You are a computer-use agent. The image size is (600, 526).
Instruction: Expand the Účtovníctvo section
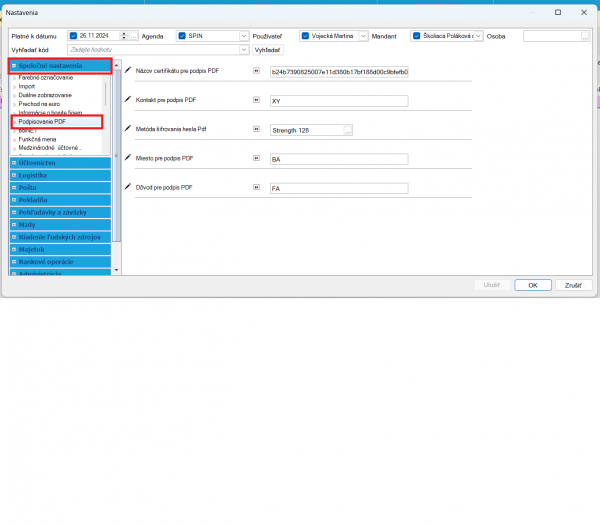[x=14, y=163]
